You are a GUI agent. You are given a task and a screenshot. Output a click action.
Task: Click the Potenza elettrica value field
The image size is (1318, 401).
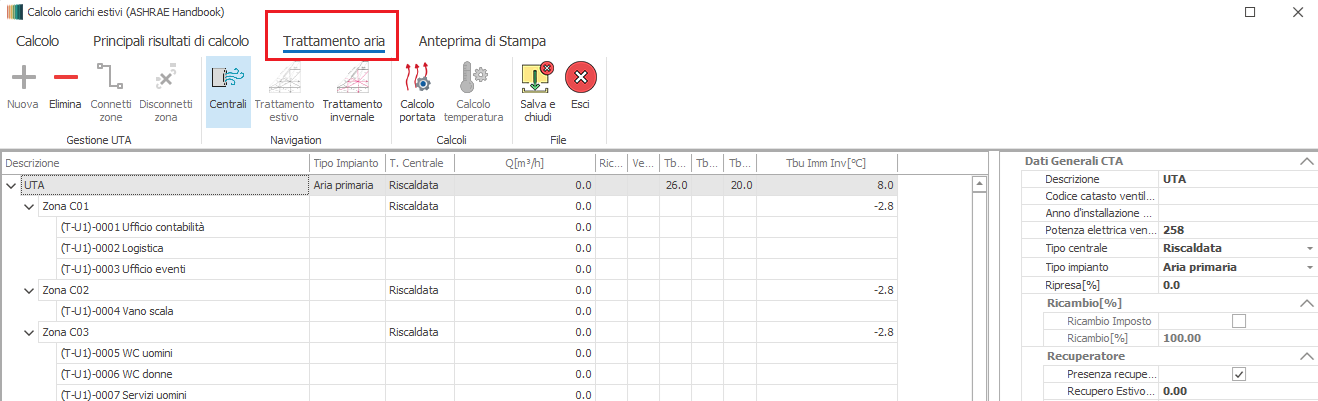click(x=1235, y=230)
